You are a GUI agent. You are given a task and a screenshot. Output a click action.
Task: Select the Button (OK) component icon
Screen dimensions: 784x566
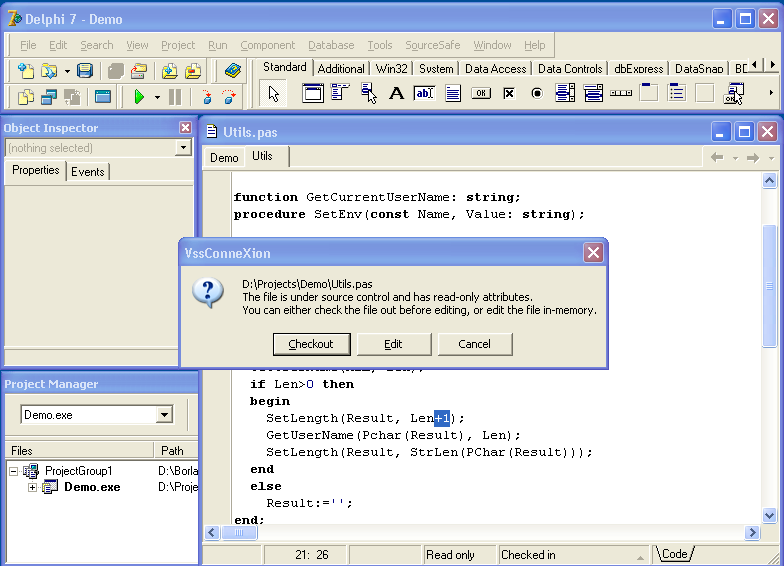click(481, 94)
